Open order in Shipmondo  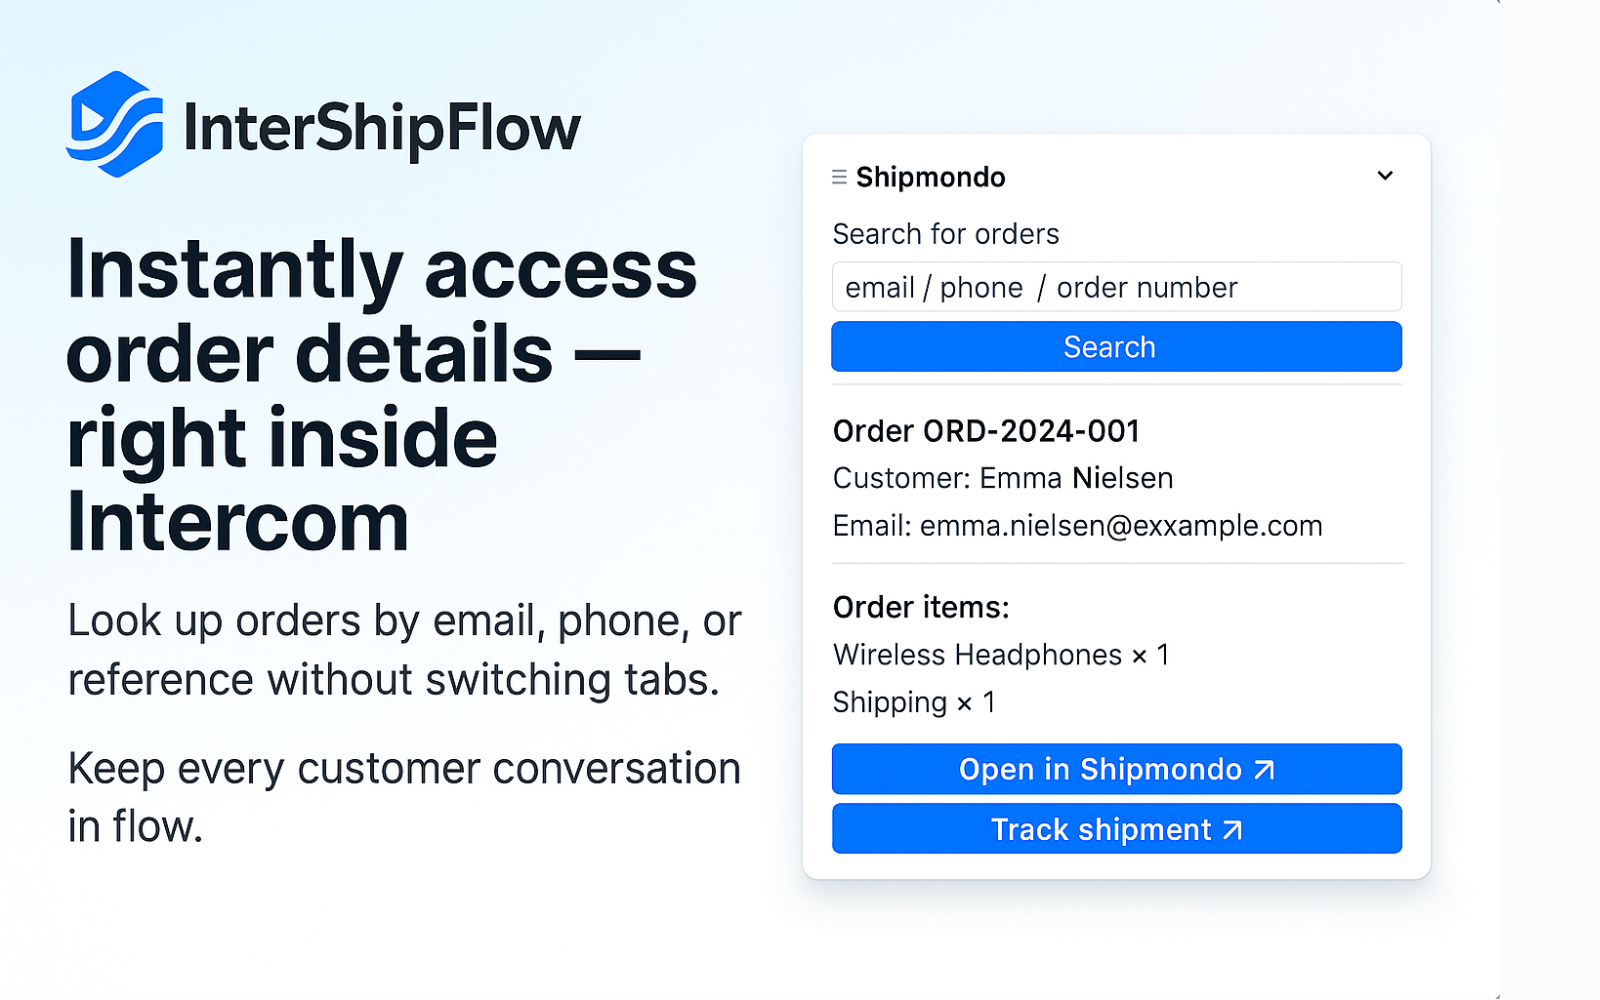tap(1116, 769)
